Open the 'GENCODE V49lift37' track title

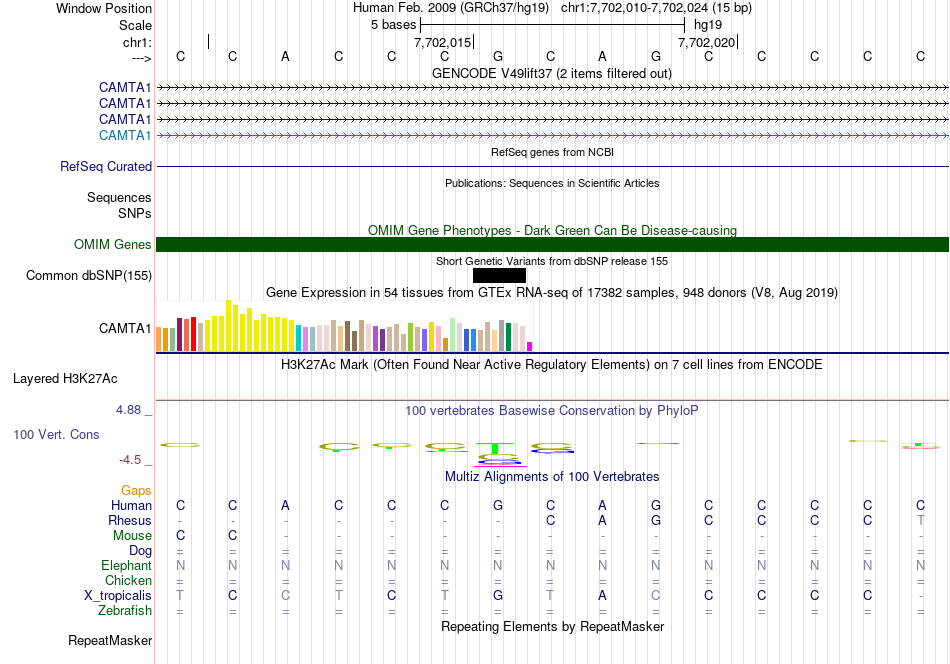[551, 73]
